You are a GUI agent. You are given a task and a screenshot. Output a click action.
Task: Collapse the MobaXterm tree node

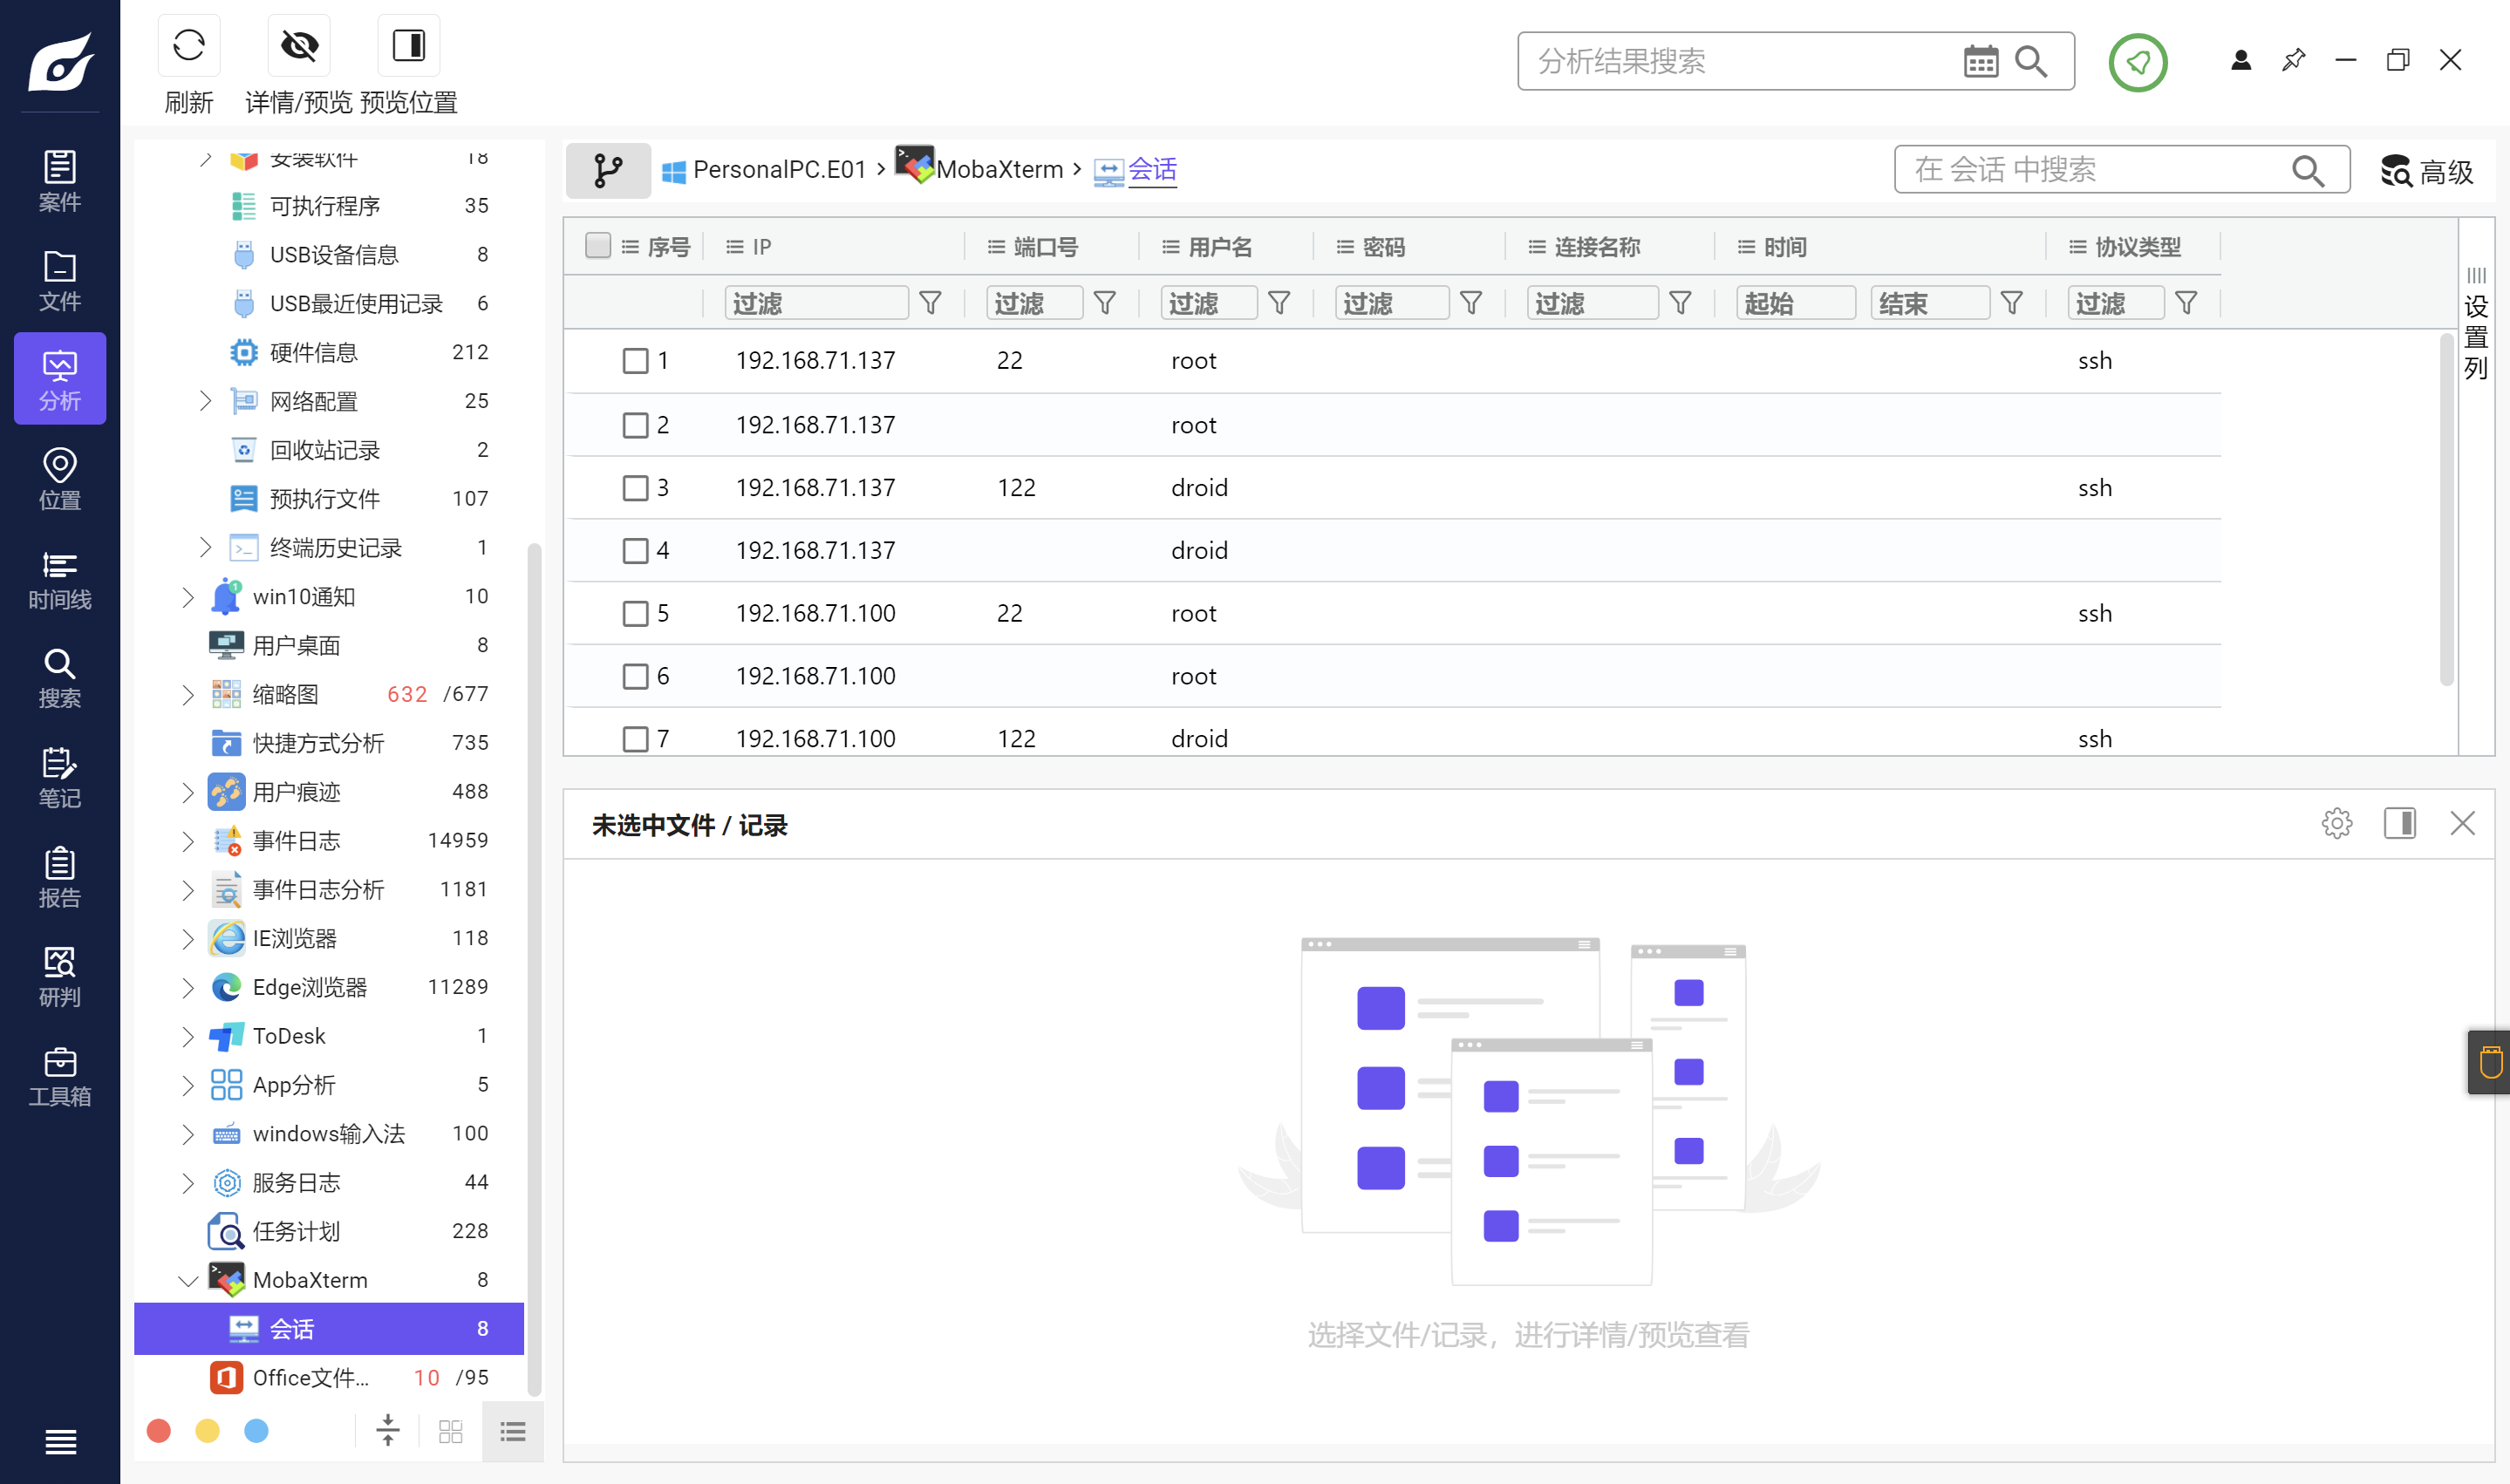(x=187, y=1280)
